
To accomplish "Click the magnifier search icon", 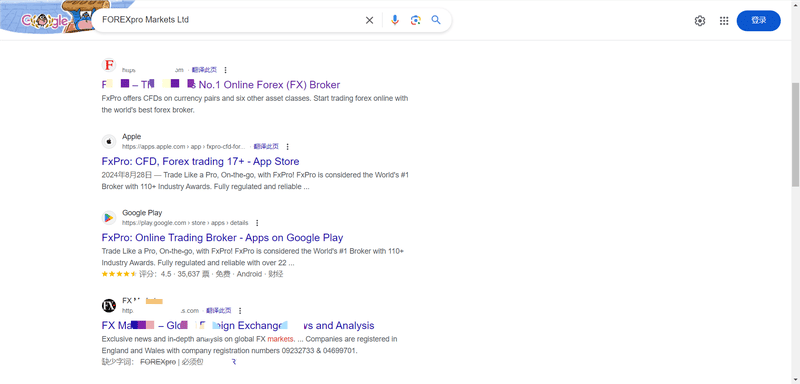I will [436, 20].
